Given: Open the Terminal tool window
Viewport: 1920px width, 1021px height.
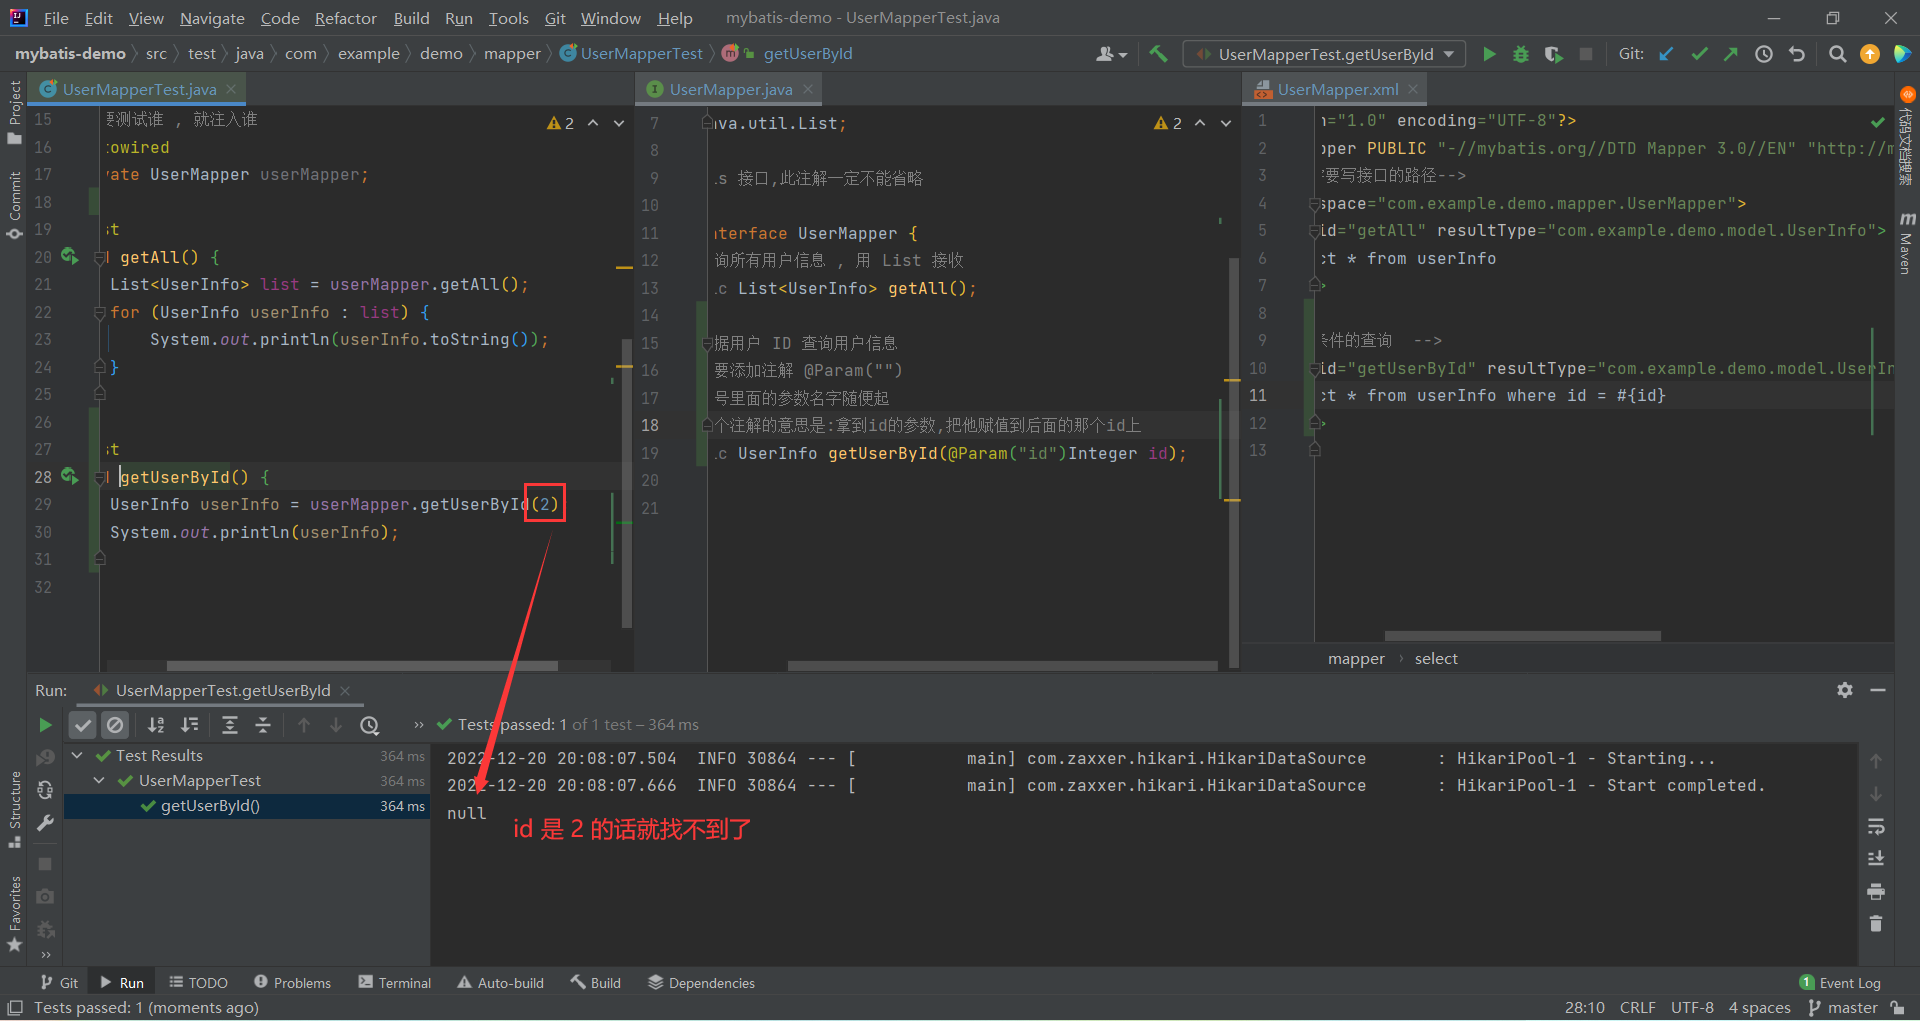Looking at the screenshot, I should (x=395, y=983).
